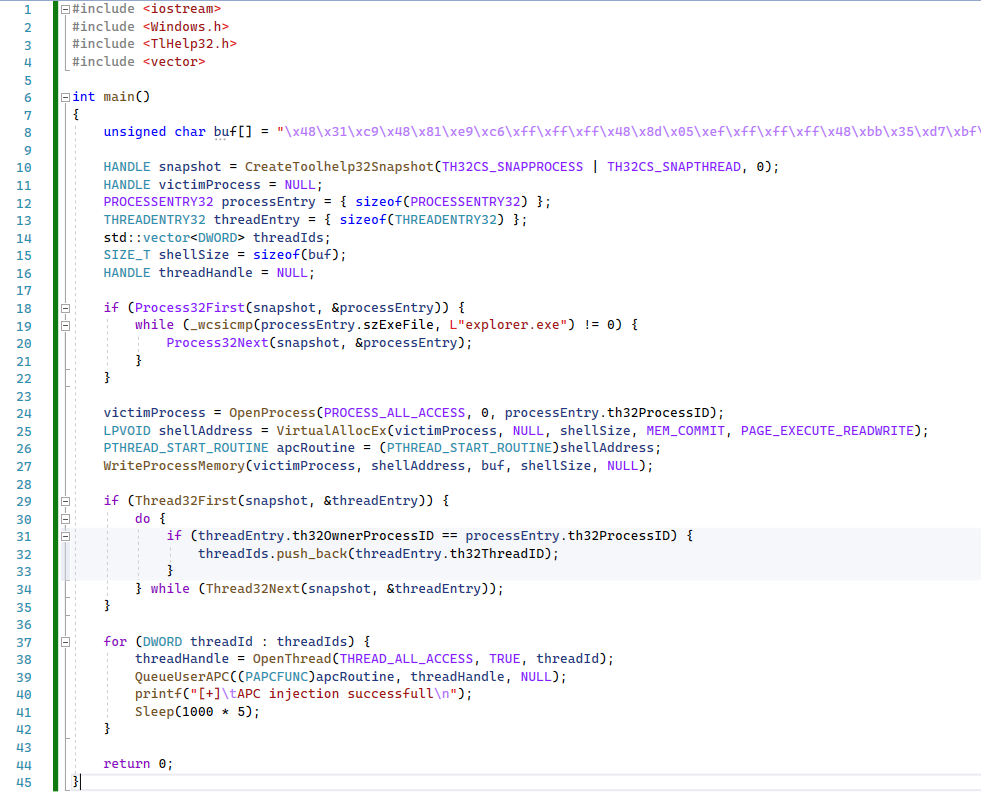Image resolution: width=981 pixels, height=797 pixels.
Task: Click th32OwnerProcessID member
Action: [363, 536]
